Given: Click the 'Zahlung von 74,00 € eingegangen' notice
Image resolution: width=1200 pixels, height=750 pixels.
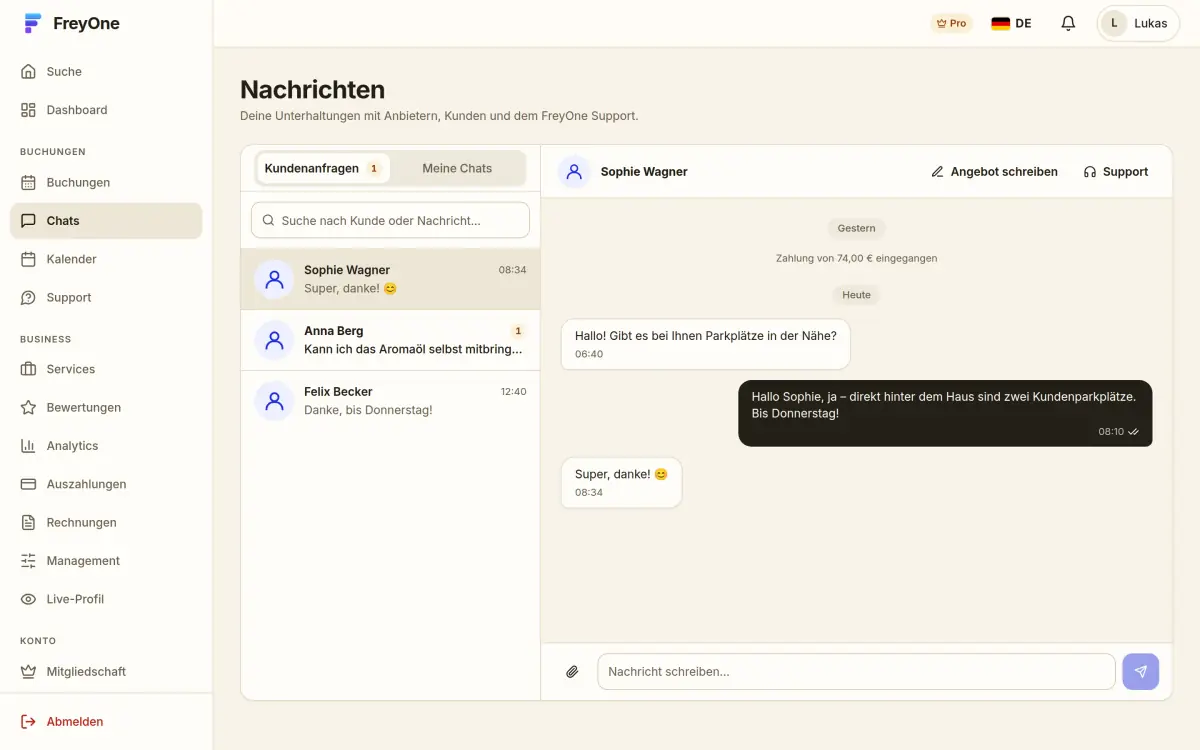Looking at the screenshot, I should [856, 258].
